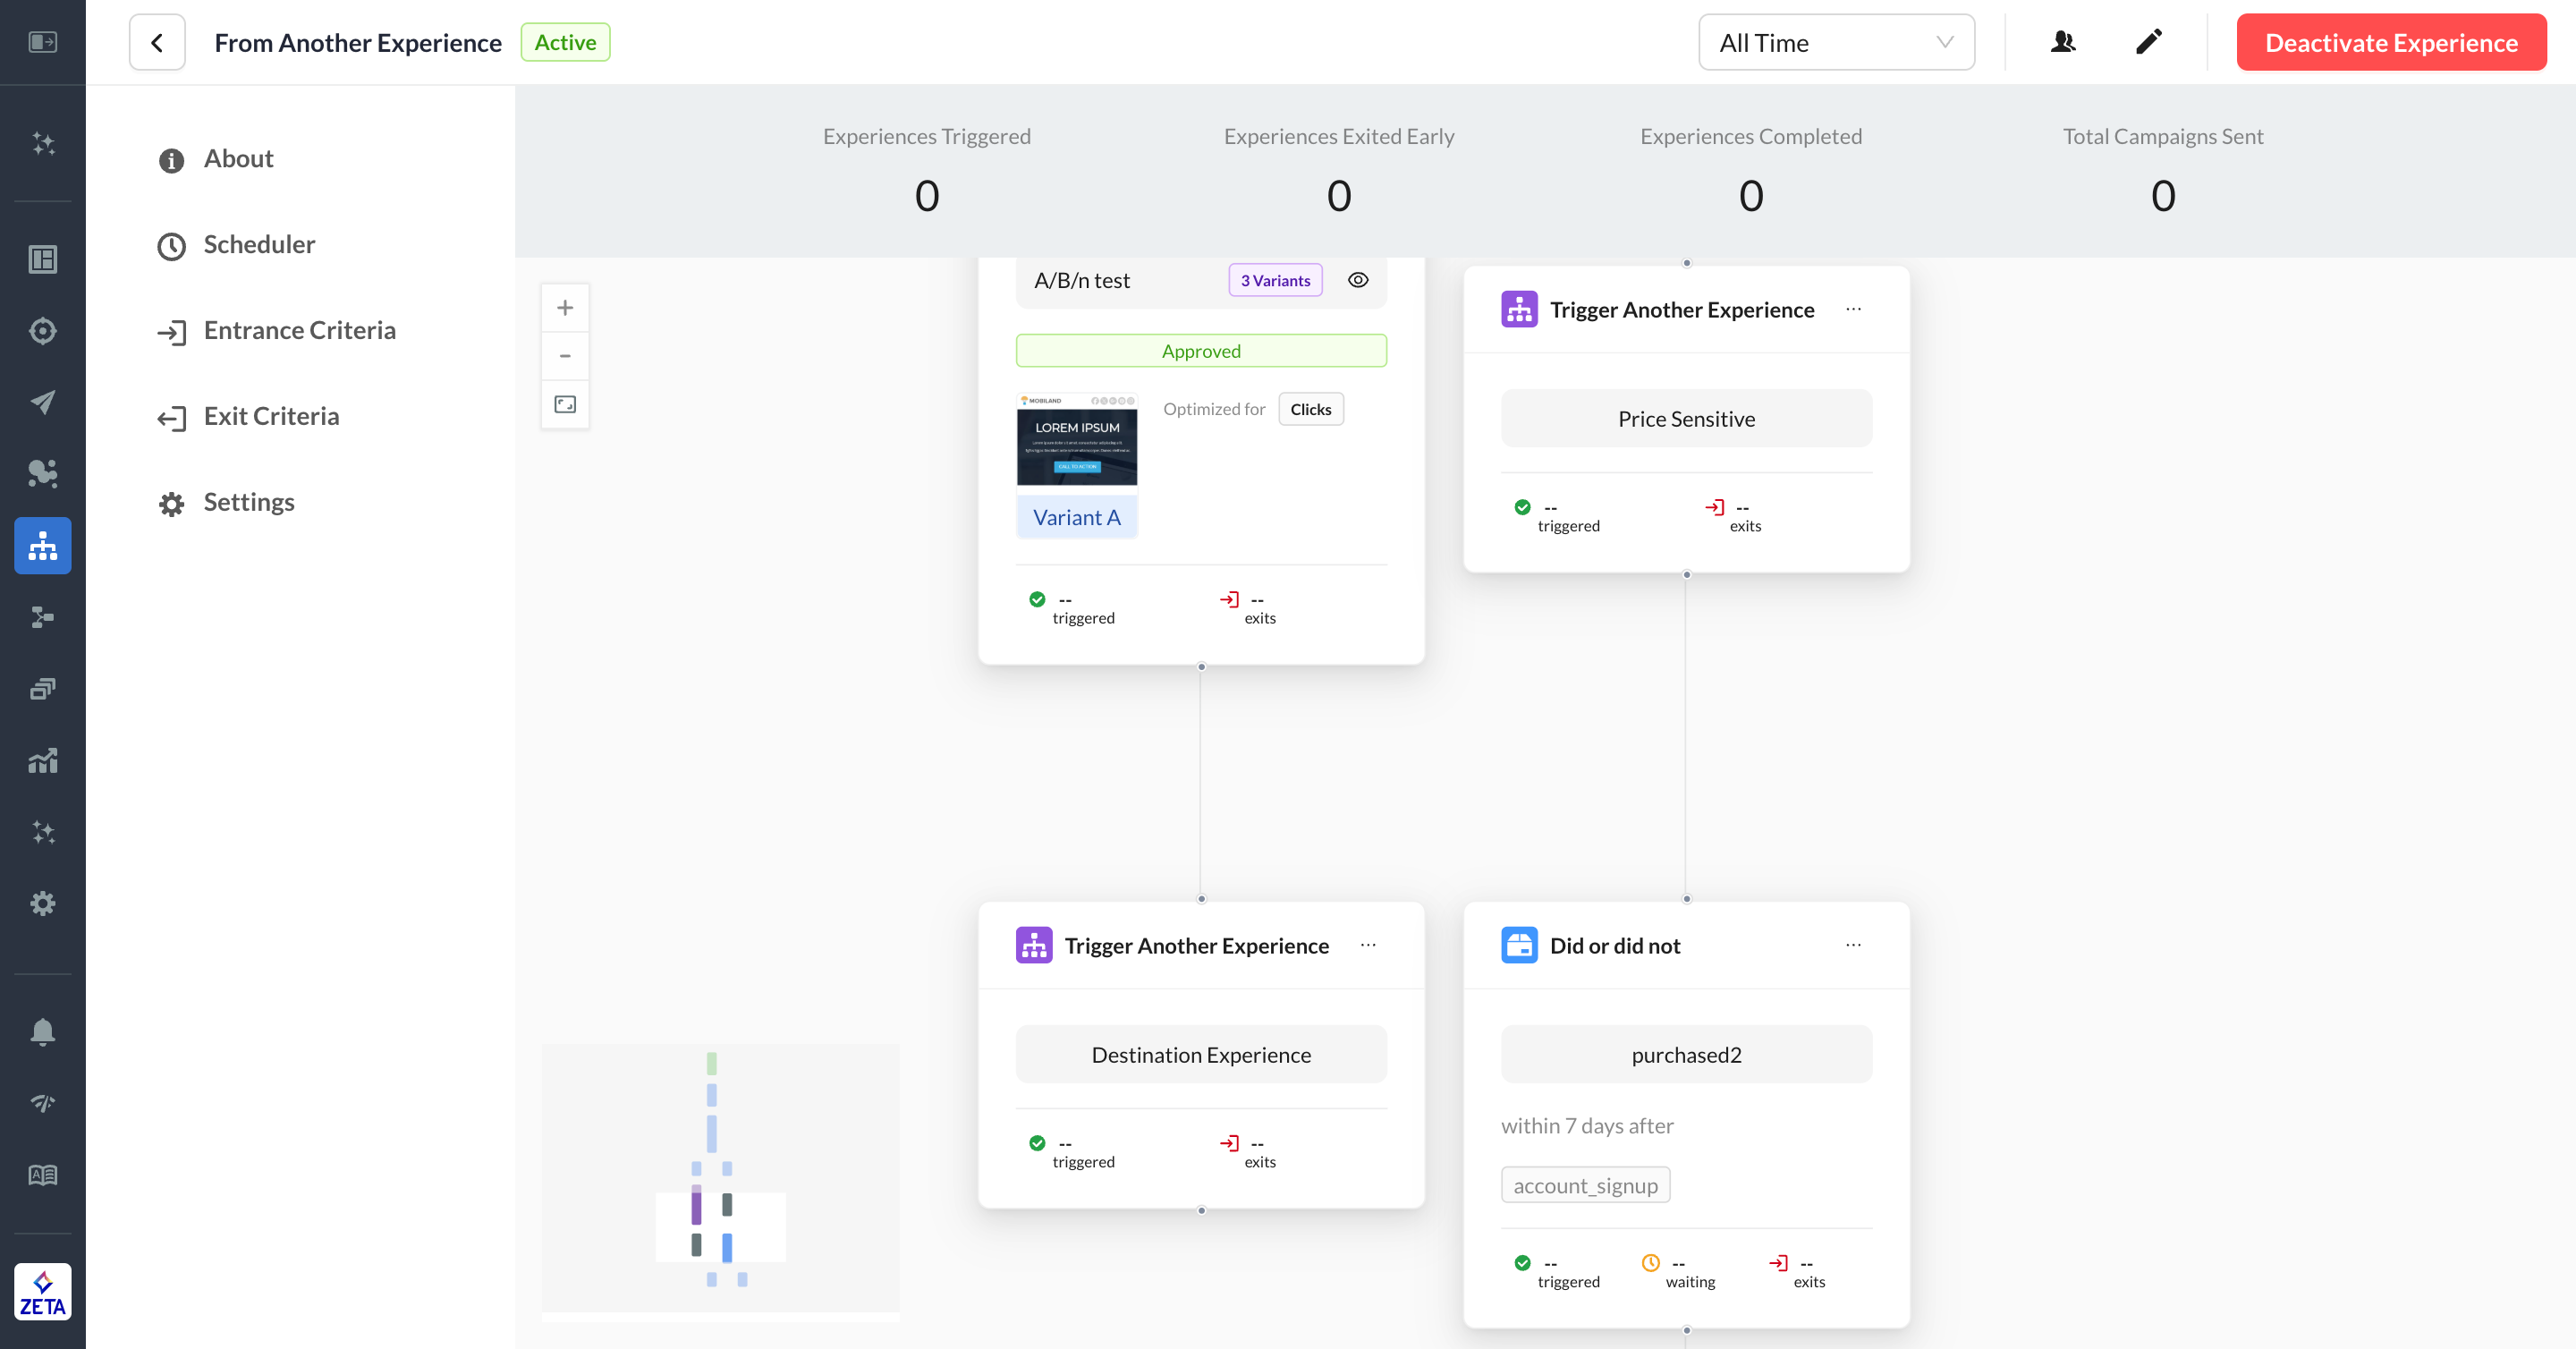Click the fit-to-screen canvas icon

(x=565, y=404)
